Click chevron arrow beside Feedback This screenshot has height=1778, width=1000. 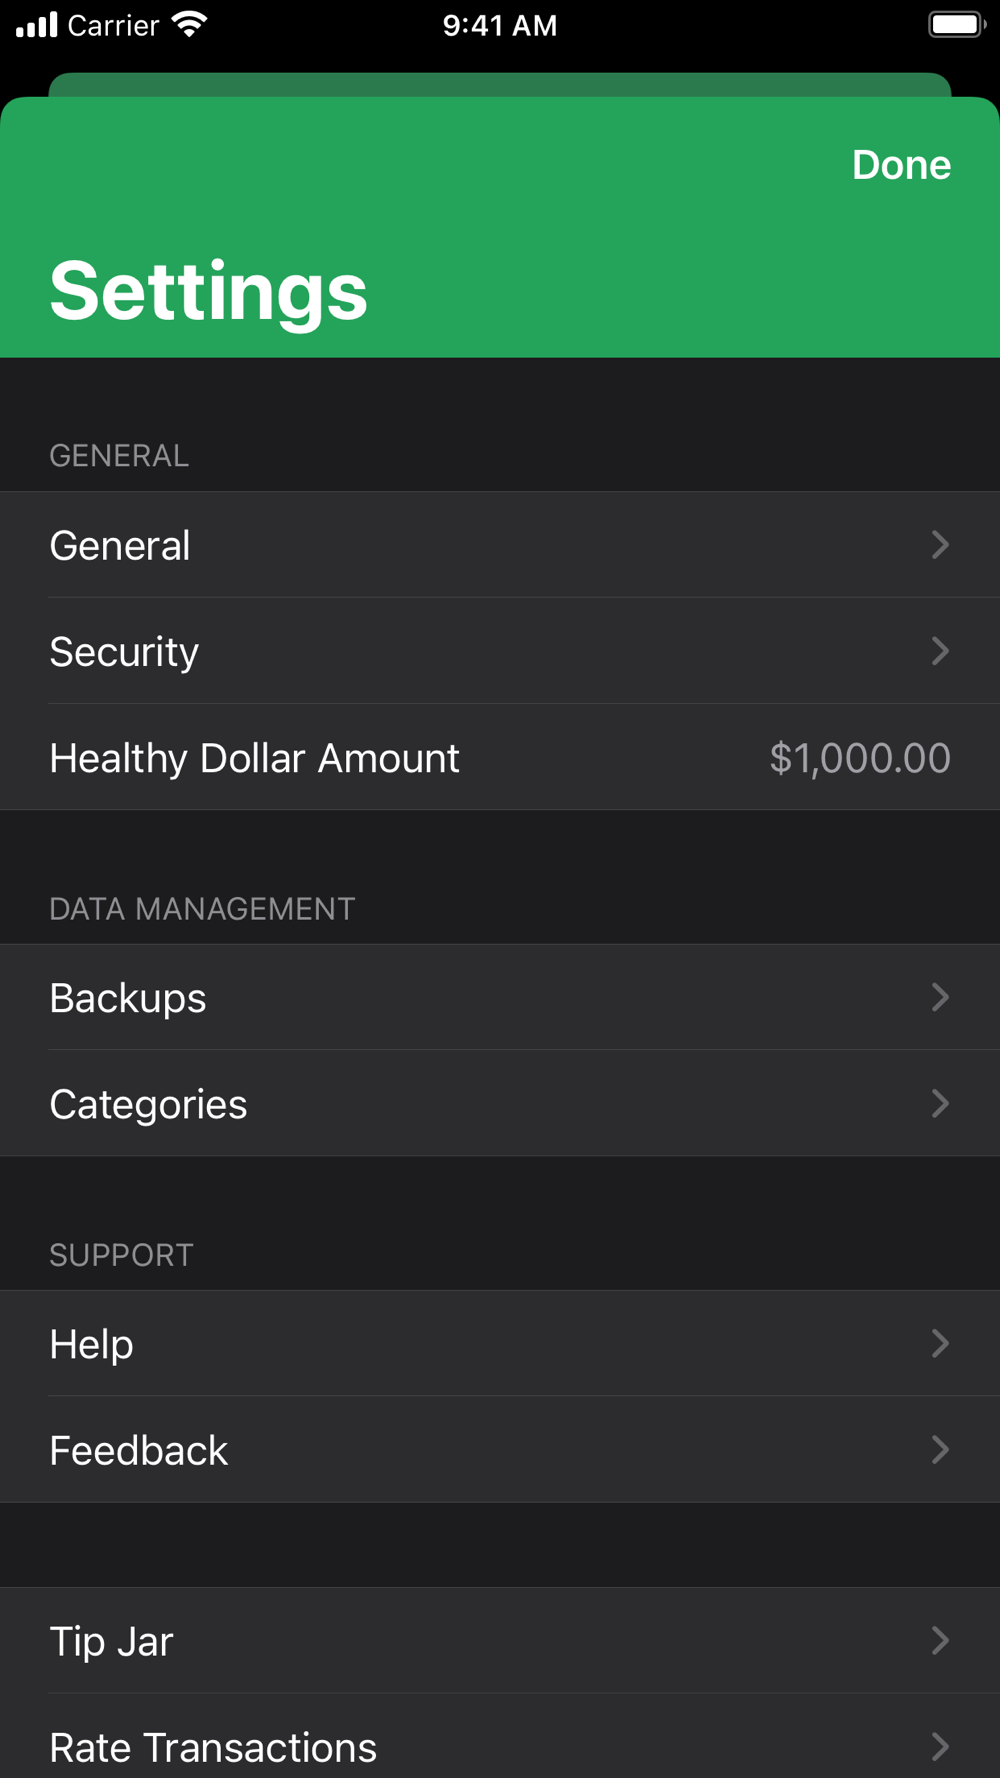coord(940,1449)
